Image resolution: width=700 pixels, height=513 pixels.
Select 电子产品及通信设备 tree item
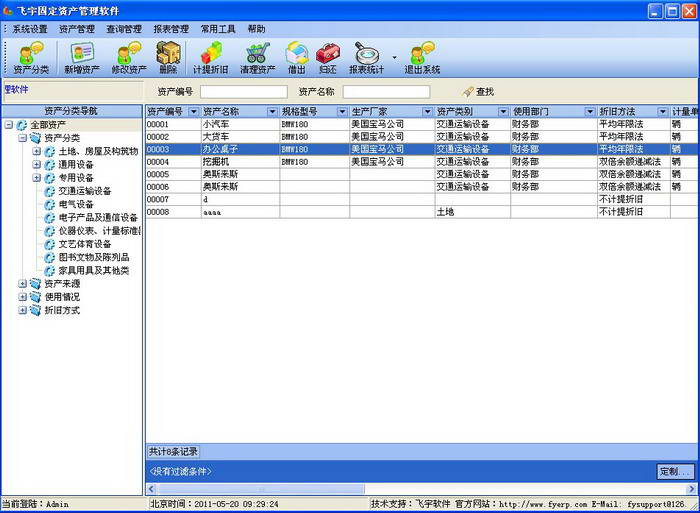click(98, 217)
